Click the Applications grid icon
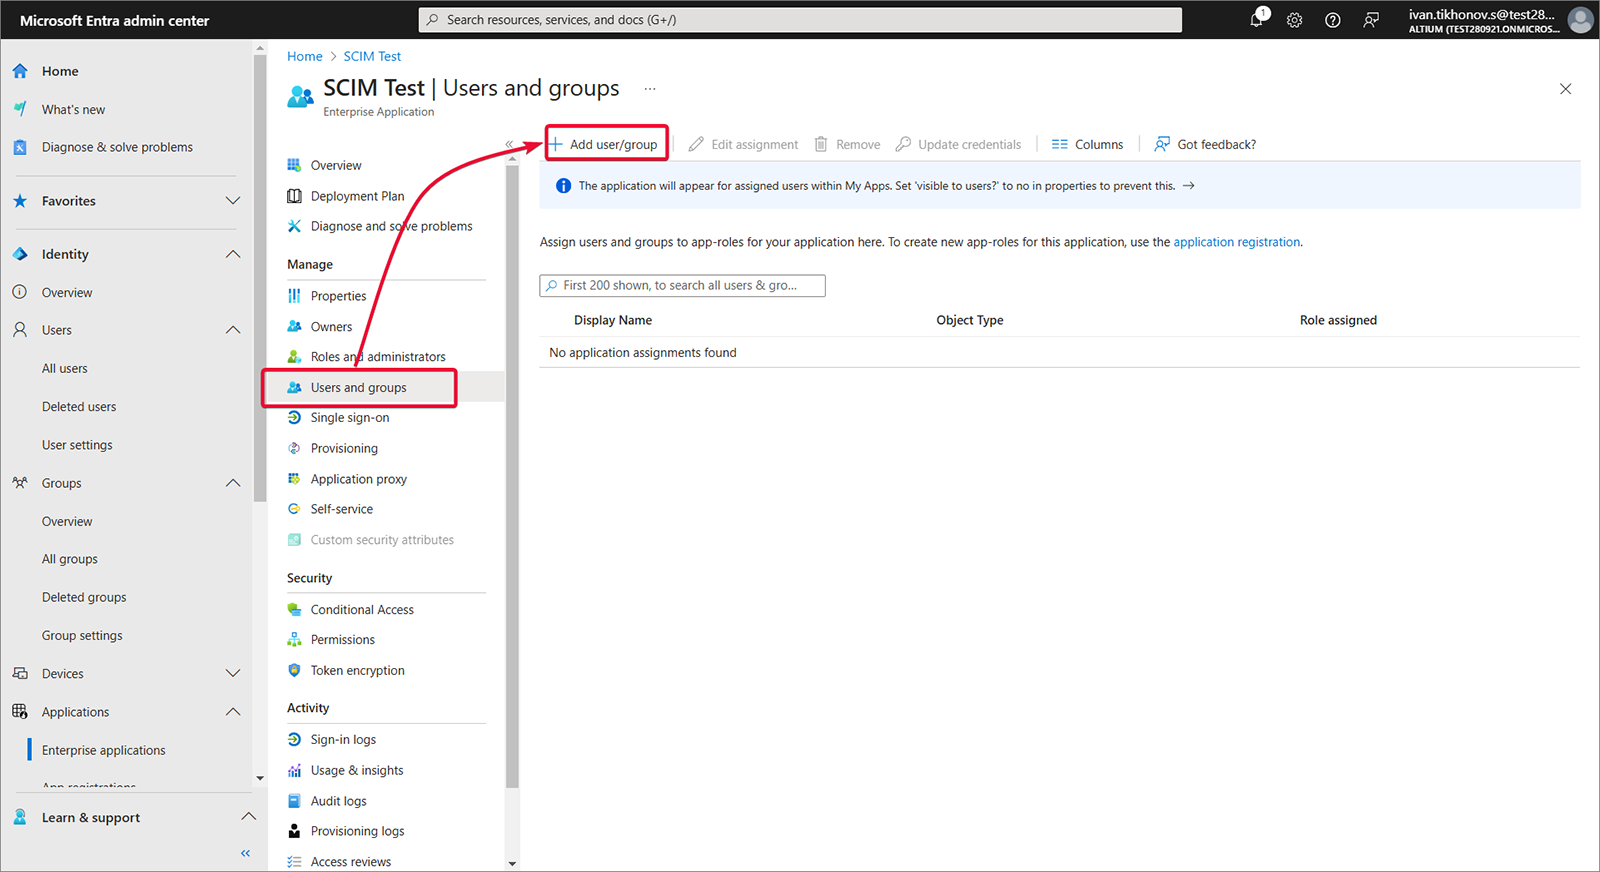 pos(20,712)
